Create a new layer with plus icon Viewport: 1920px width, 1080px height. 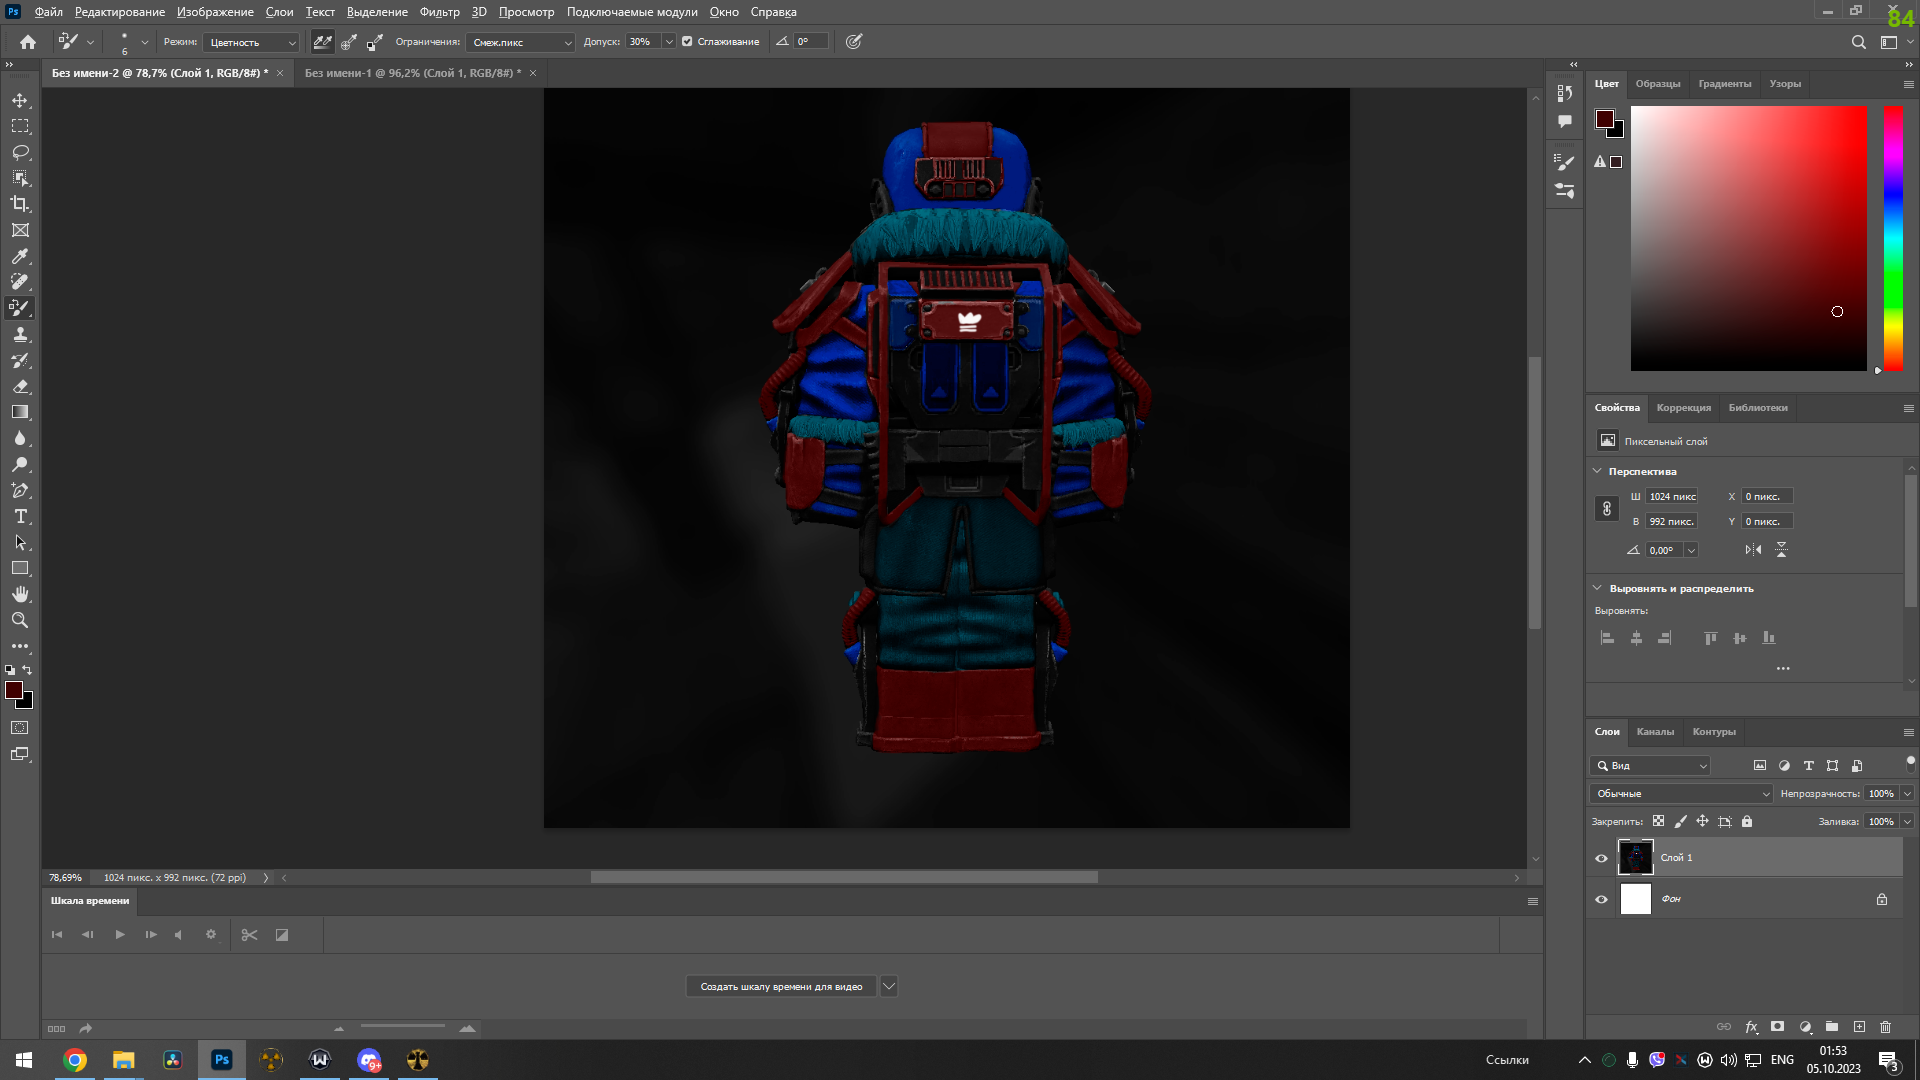(x=1859, y=1027)
